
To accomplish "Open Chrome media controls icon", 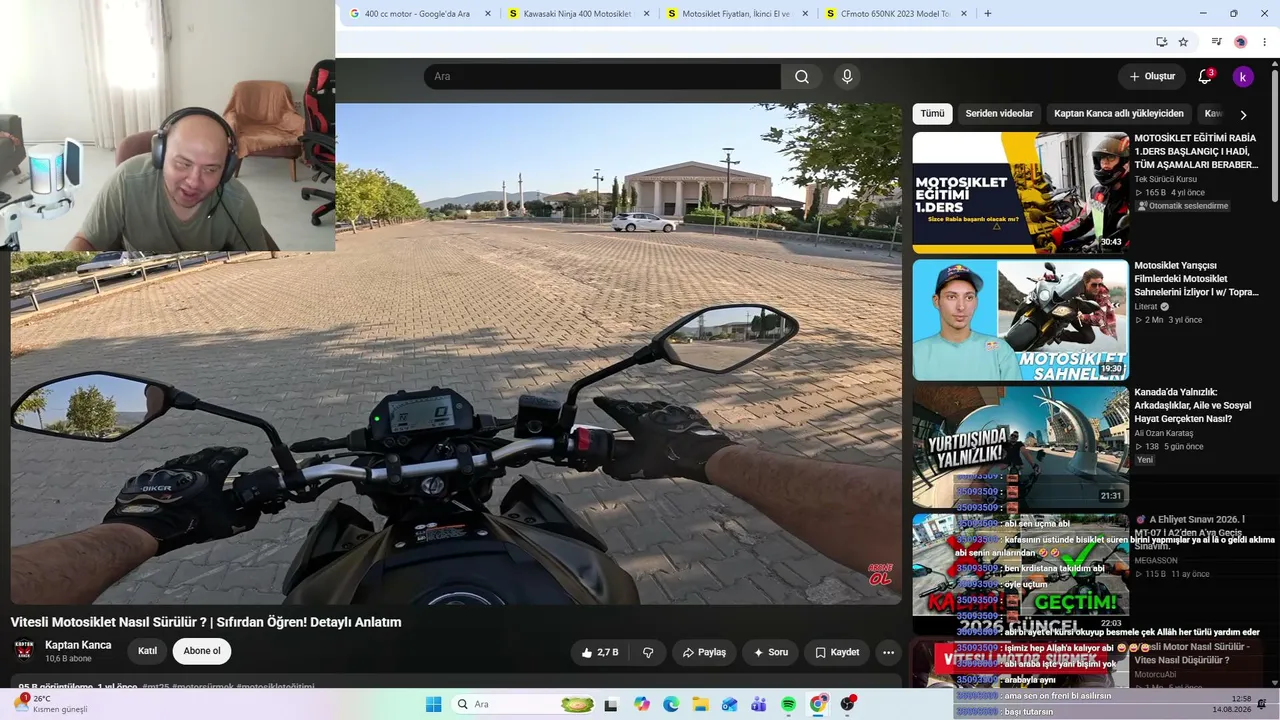I will pyautogui.click(x=1217, y=42).
